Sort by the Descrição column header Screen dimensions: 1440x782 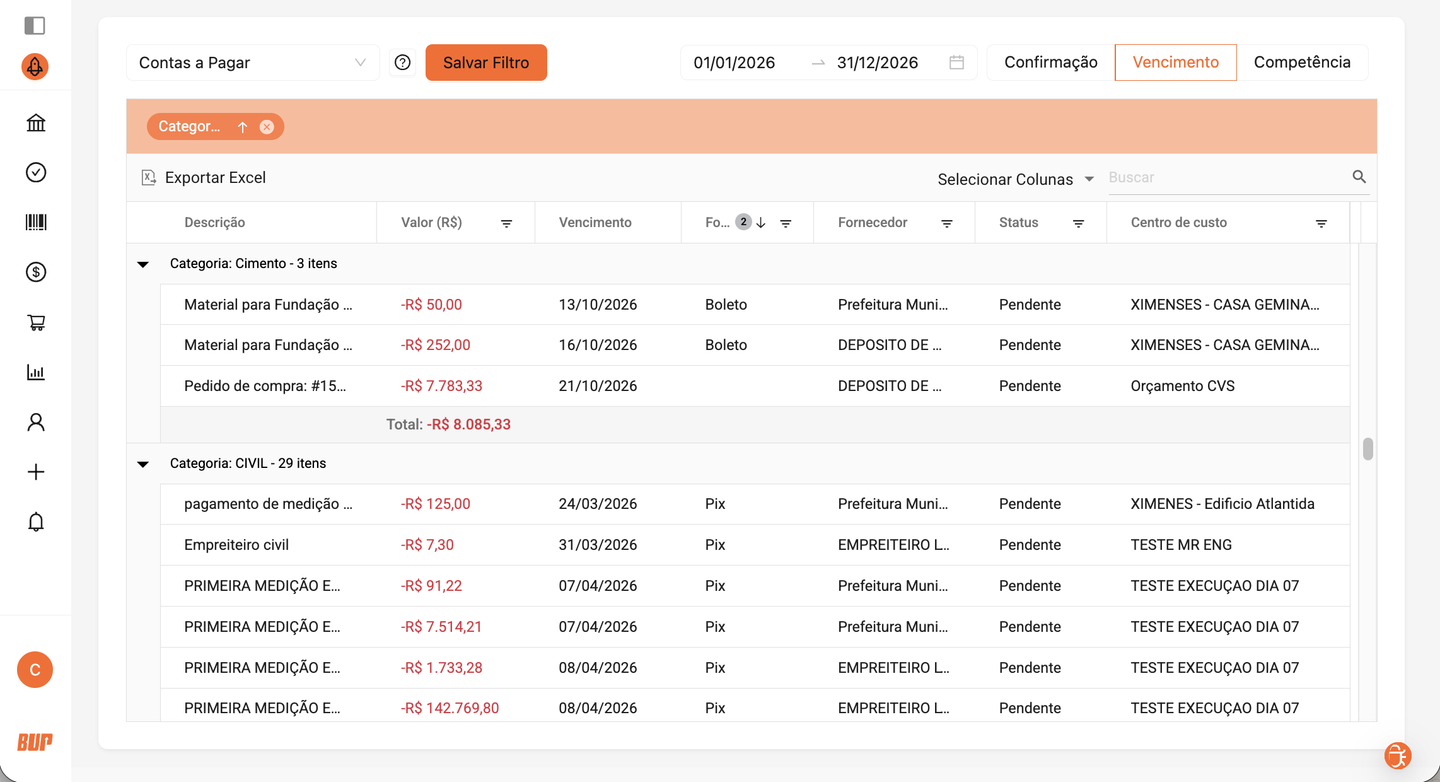coord(215,223)
